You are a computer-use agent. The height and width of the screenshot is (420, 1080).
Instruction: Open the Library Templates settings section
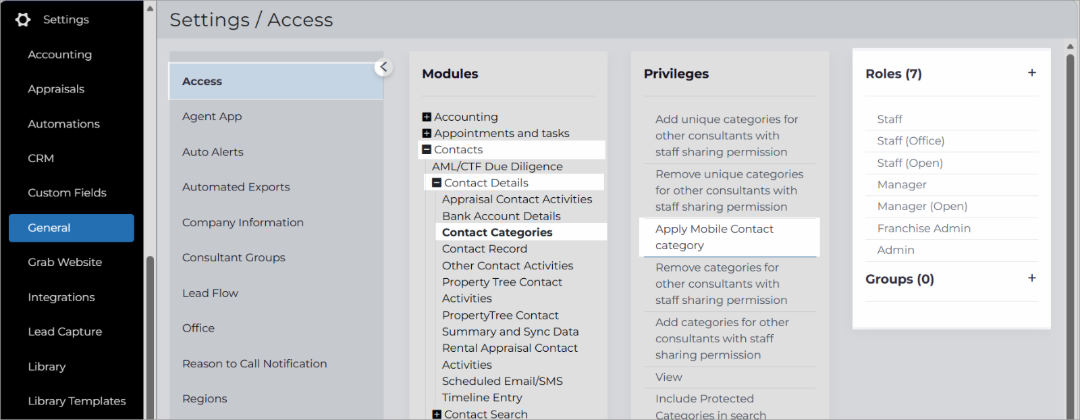click(x=77, y=401)
